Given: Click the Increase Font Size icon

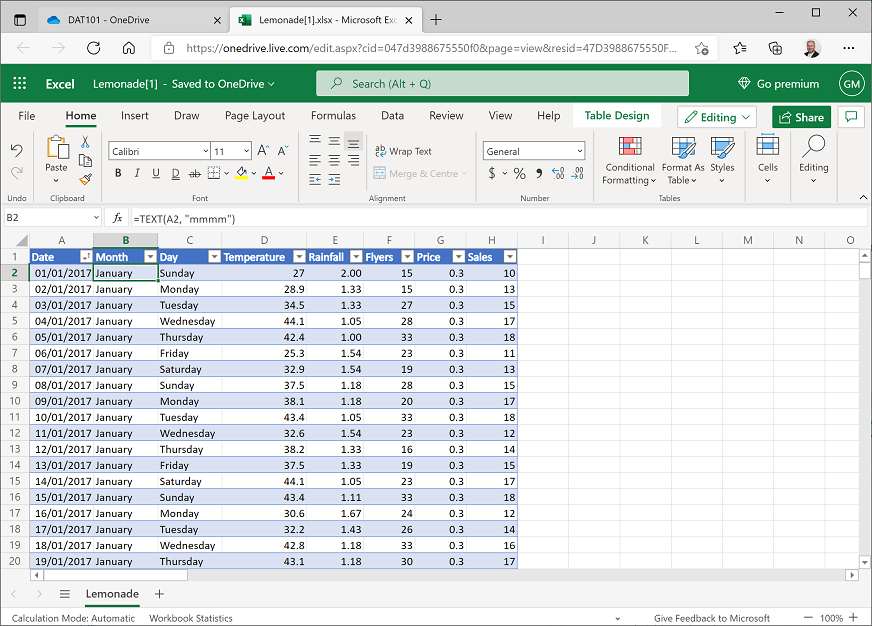Looking at the screenshot, I should coord(263,151).
